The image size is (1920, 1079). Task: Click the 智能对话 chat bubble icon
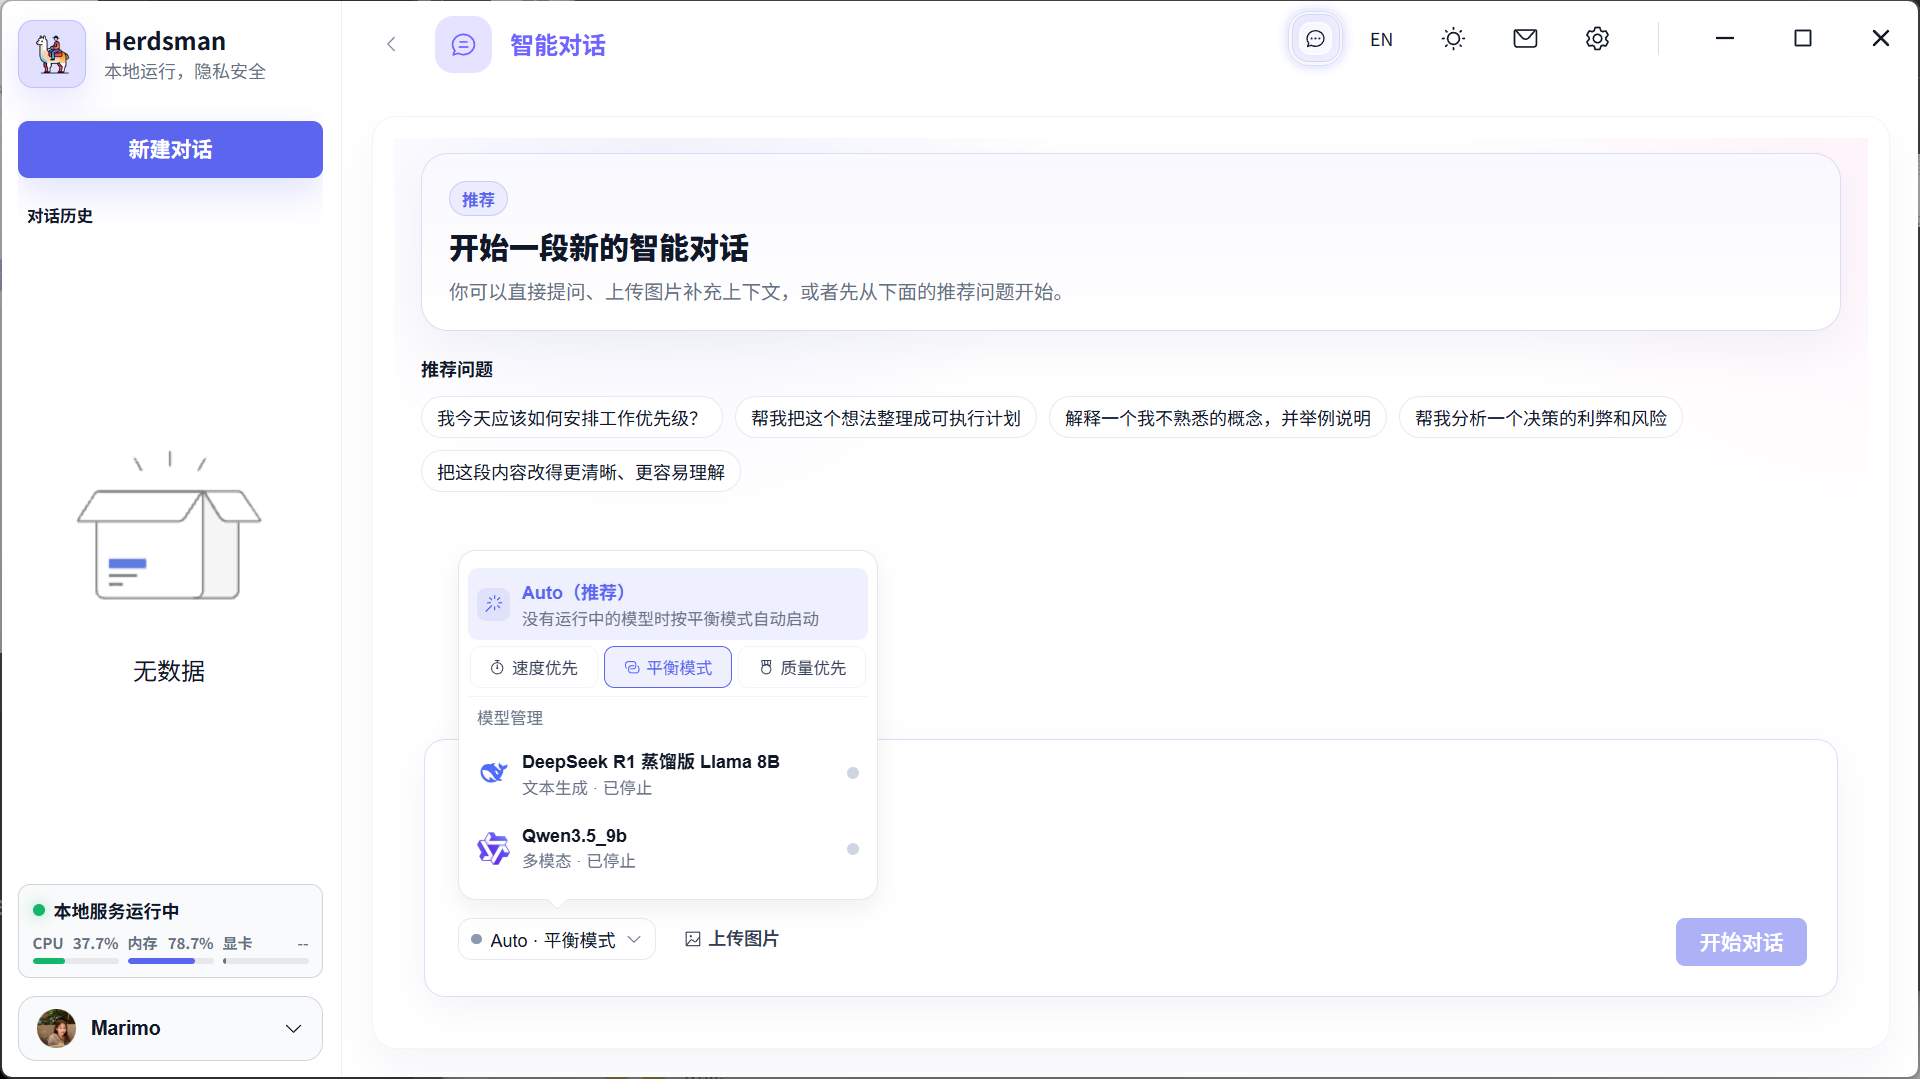(x=463, y=45)
